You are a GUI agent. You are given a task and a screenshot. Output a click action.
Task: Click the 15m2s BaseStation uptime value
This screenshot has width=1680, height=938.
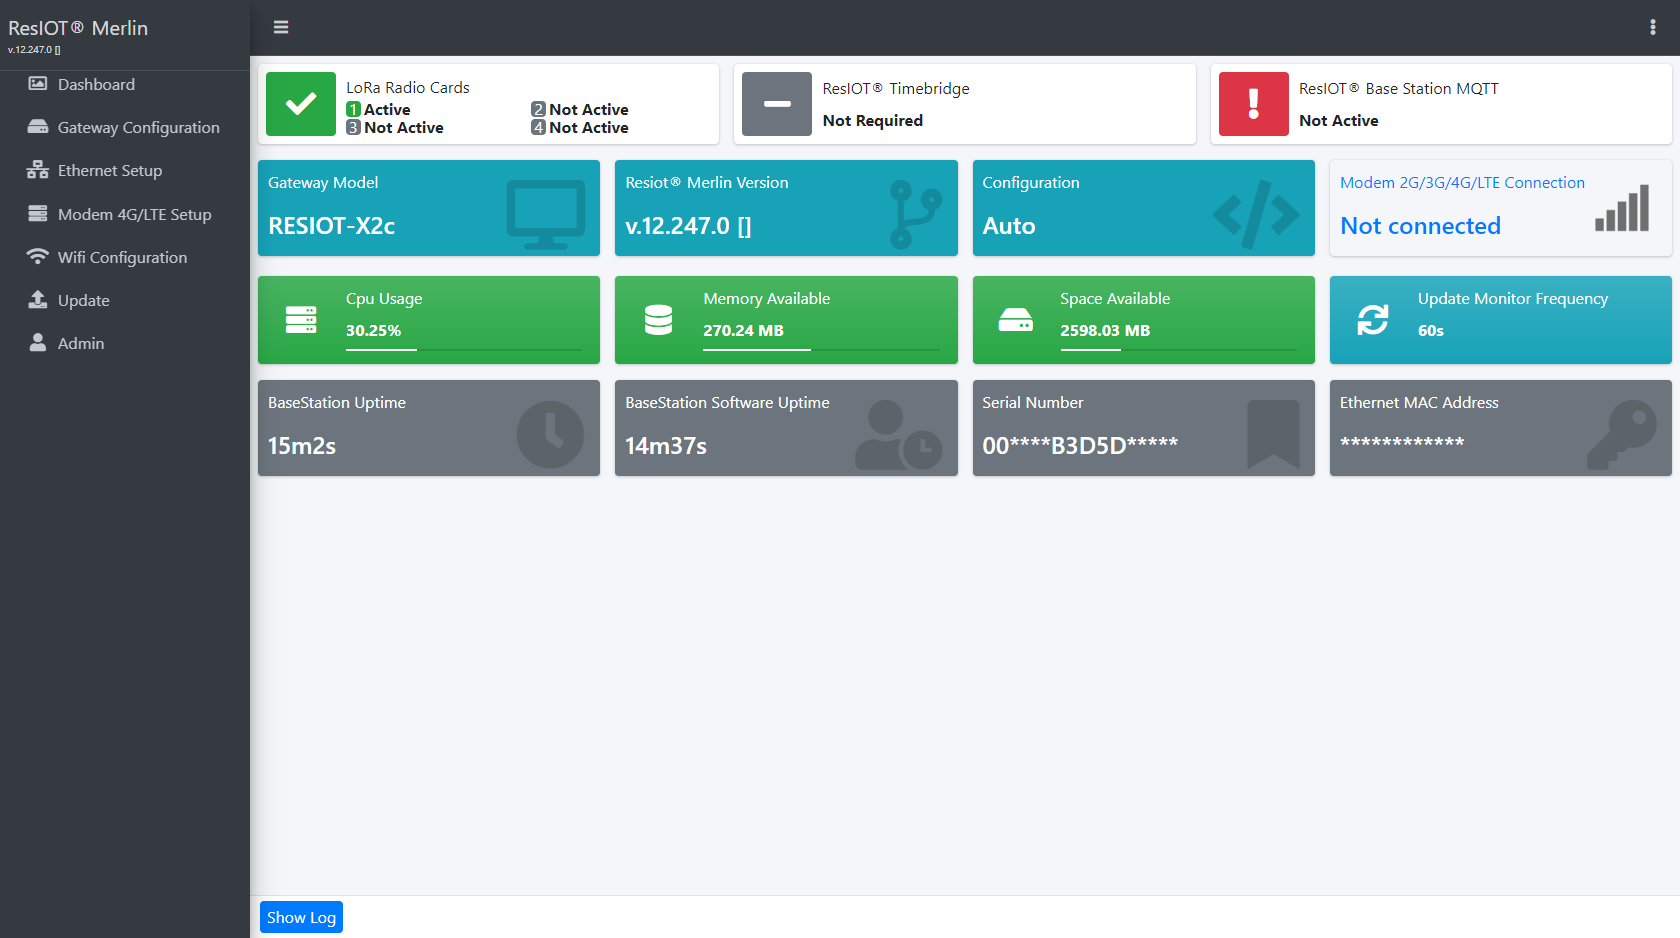[302, 446]
